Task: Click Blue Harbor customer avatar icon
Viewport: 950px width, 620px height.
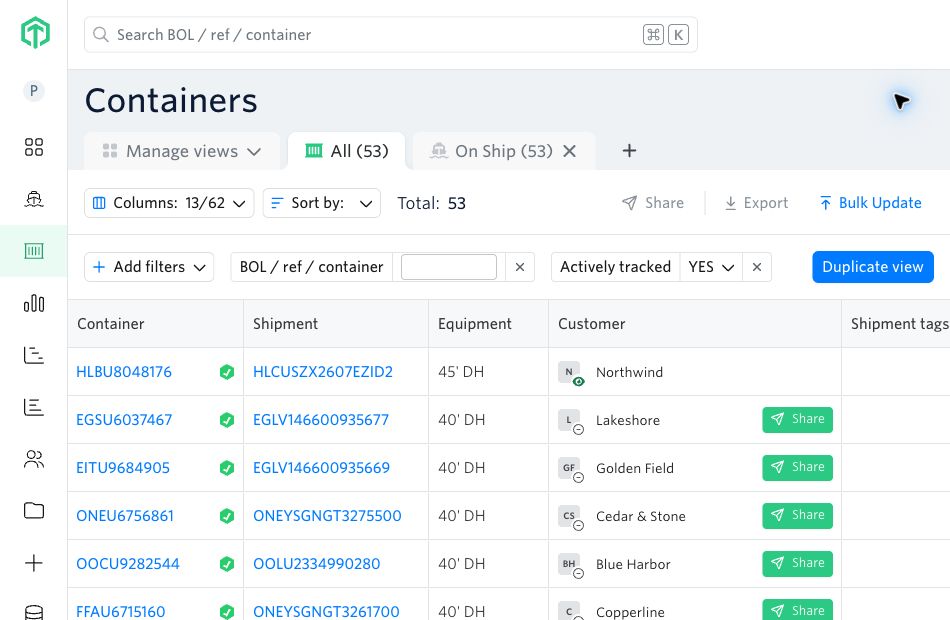Action: 571,565
